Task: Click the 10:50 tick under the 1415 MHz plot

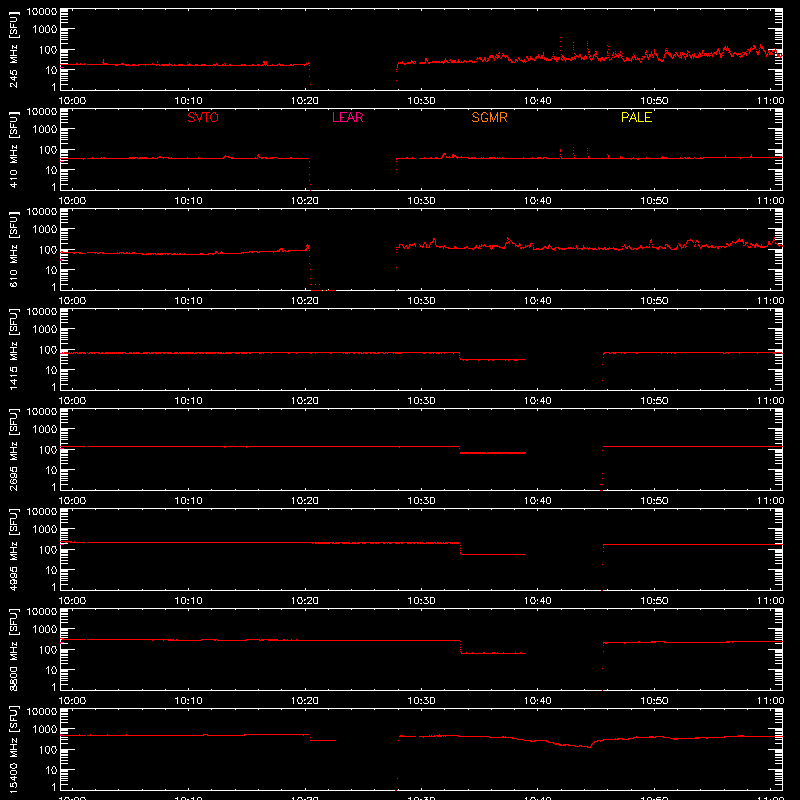Action: (x=654, y=401)
